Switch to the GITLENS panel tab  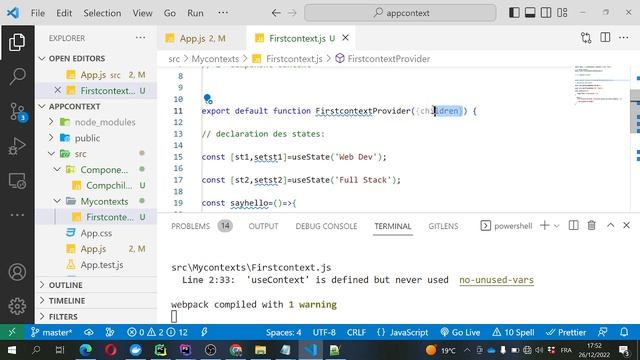[443, 226]
